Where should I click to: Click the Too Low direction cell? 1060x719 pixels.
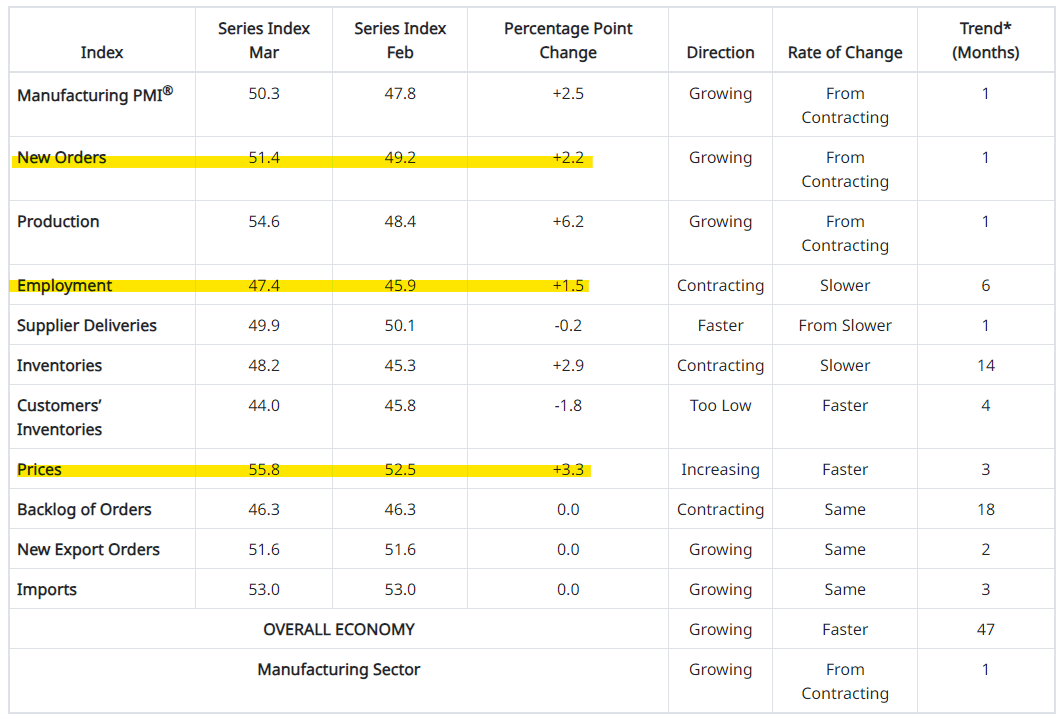point(720,406)
